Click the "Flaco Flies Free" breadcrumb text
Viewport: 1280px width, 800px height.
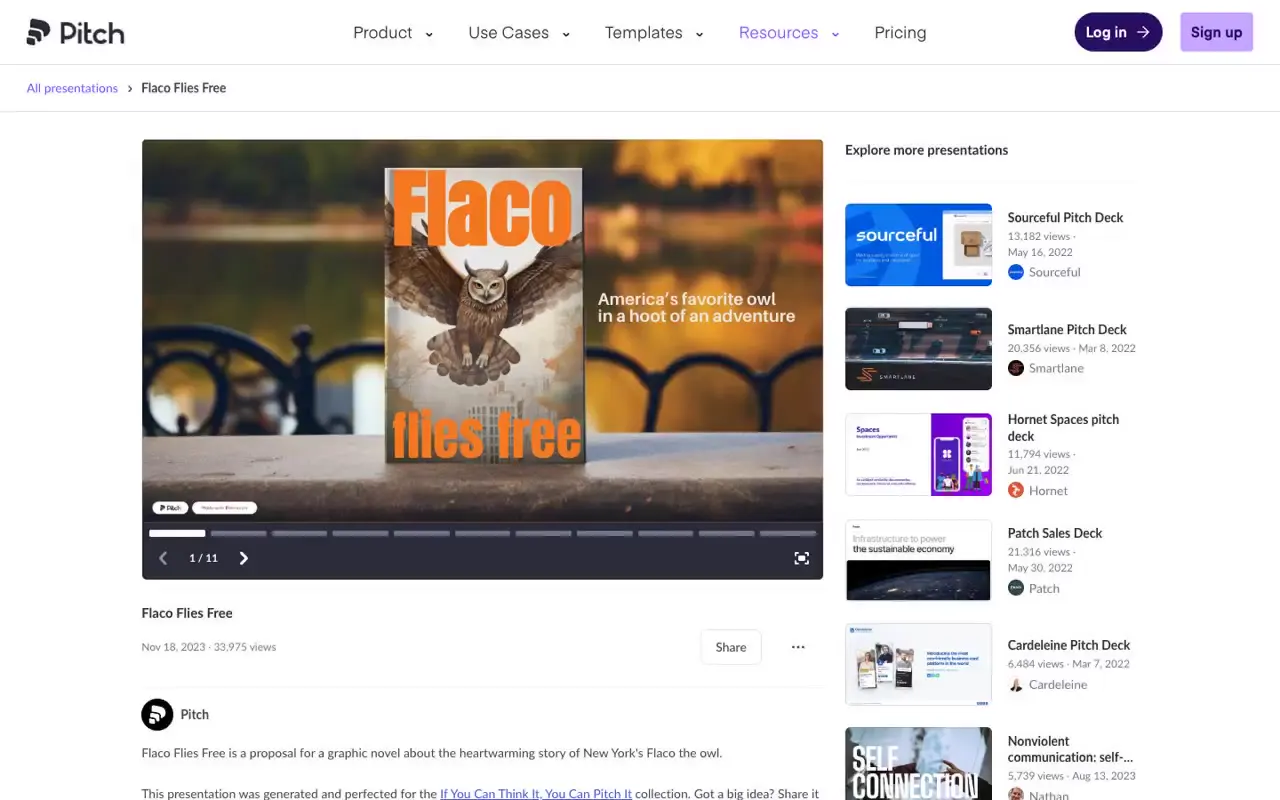click(x=184, y=88)
